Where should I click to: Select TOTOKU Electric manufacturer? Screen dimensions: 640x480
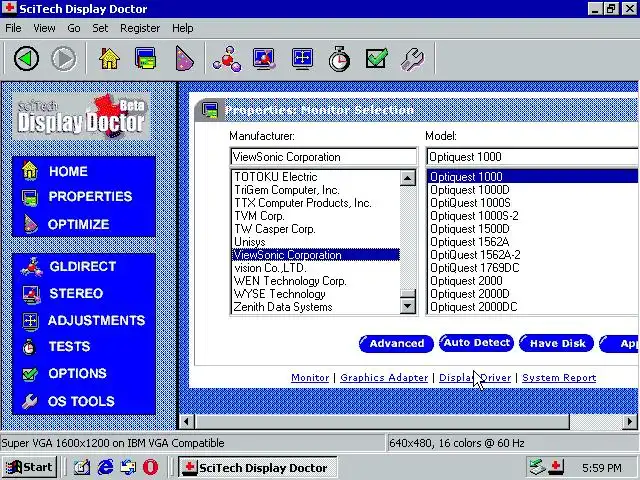(x=316, y=177)
